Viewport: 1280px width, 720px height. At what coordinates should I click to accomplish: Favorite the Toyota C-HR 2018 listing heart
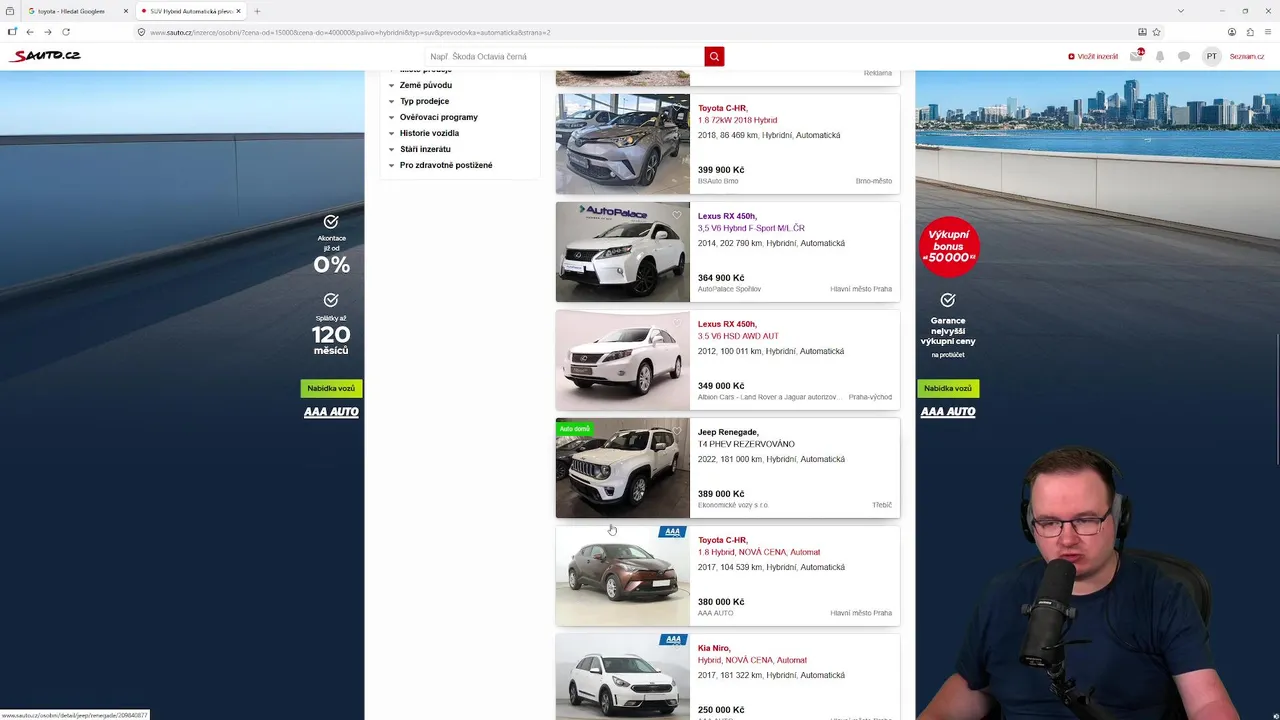[x=677, y=107]
